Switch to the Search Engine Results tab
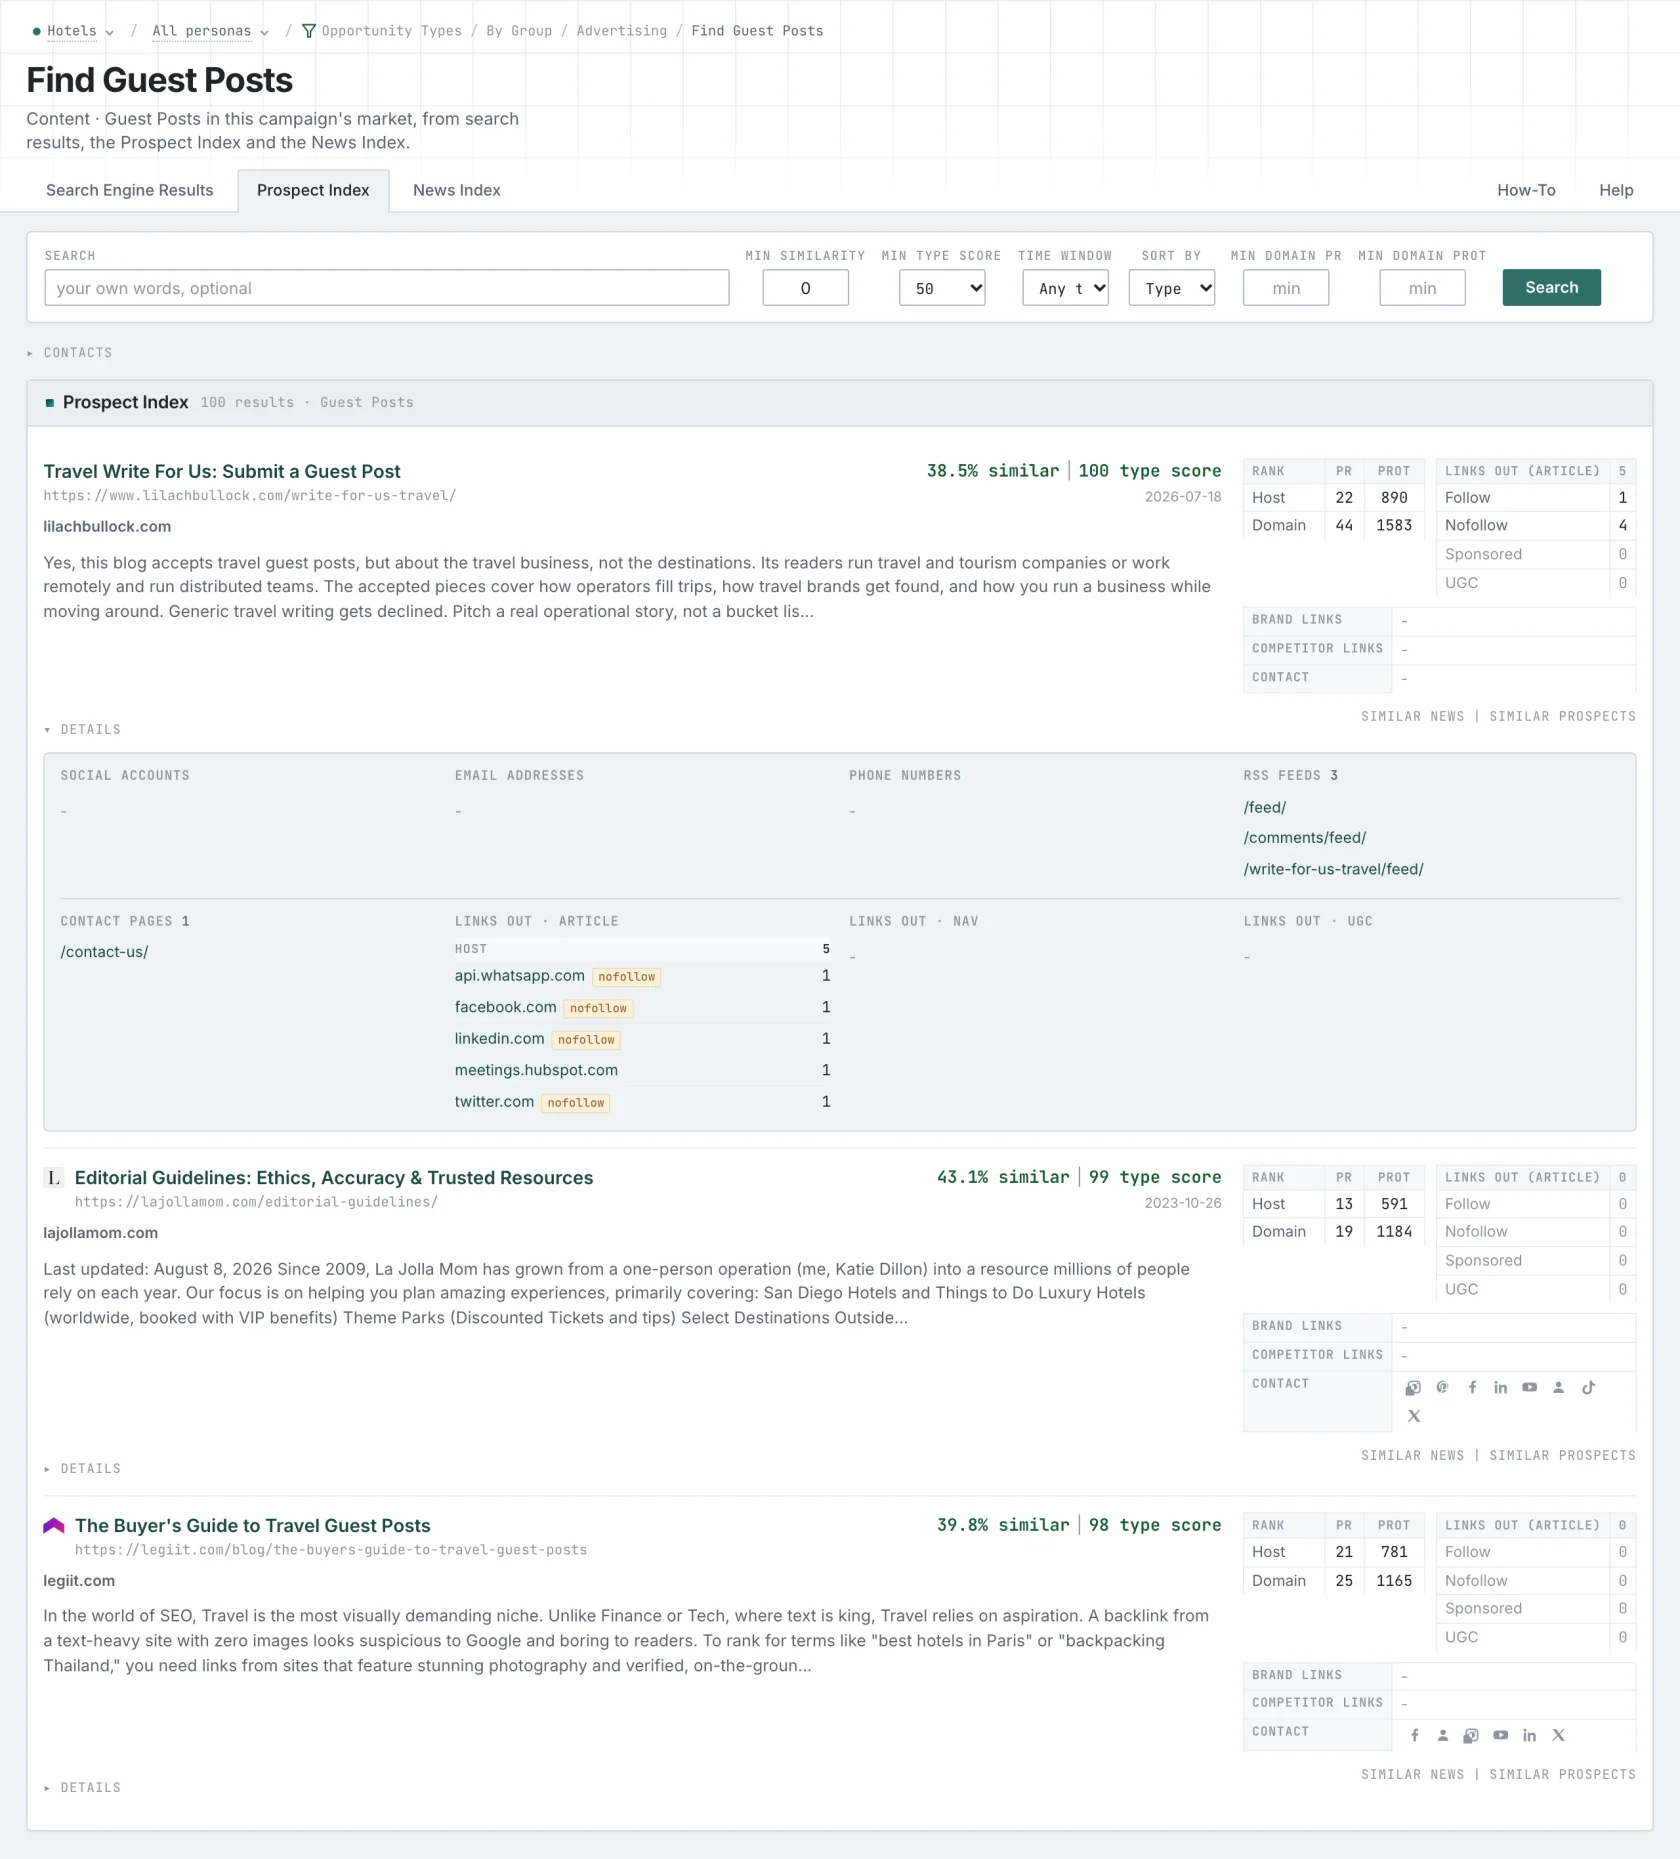This screenshot has width=1680, height=1859. (130, 190)
